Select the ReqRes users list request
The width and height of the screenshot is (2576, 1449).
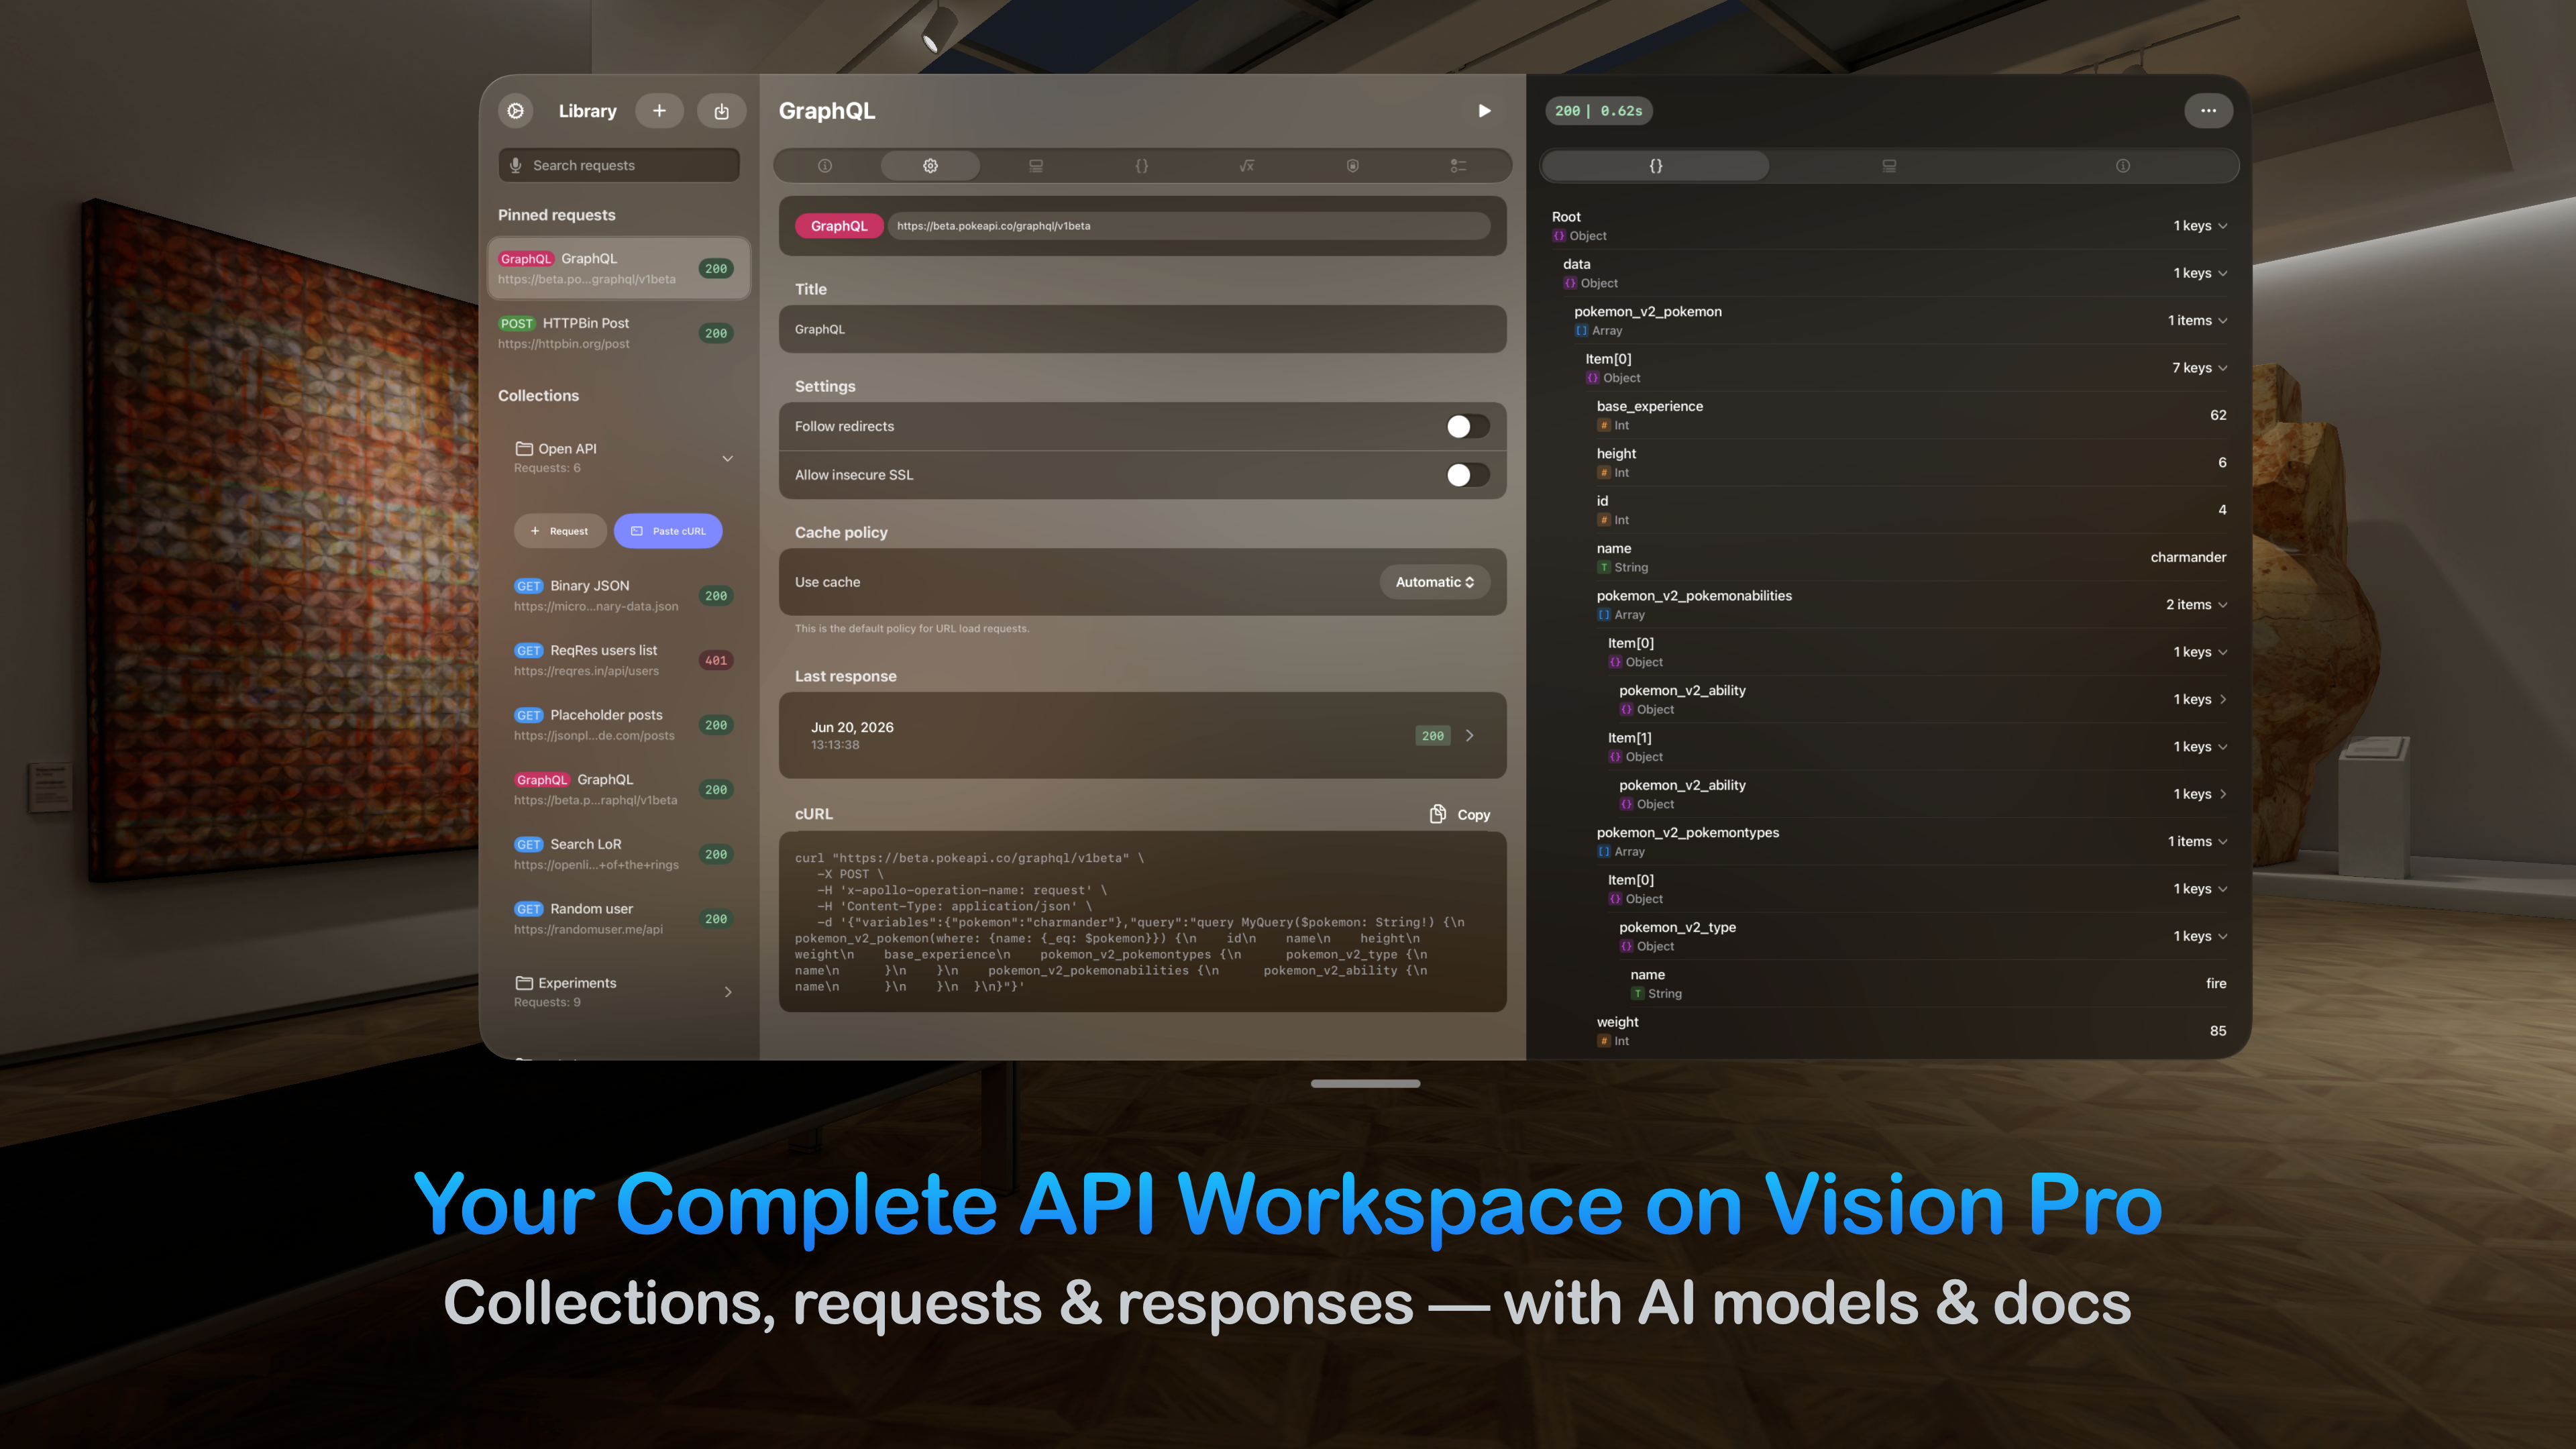pos(623,660)
